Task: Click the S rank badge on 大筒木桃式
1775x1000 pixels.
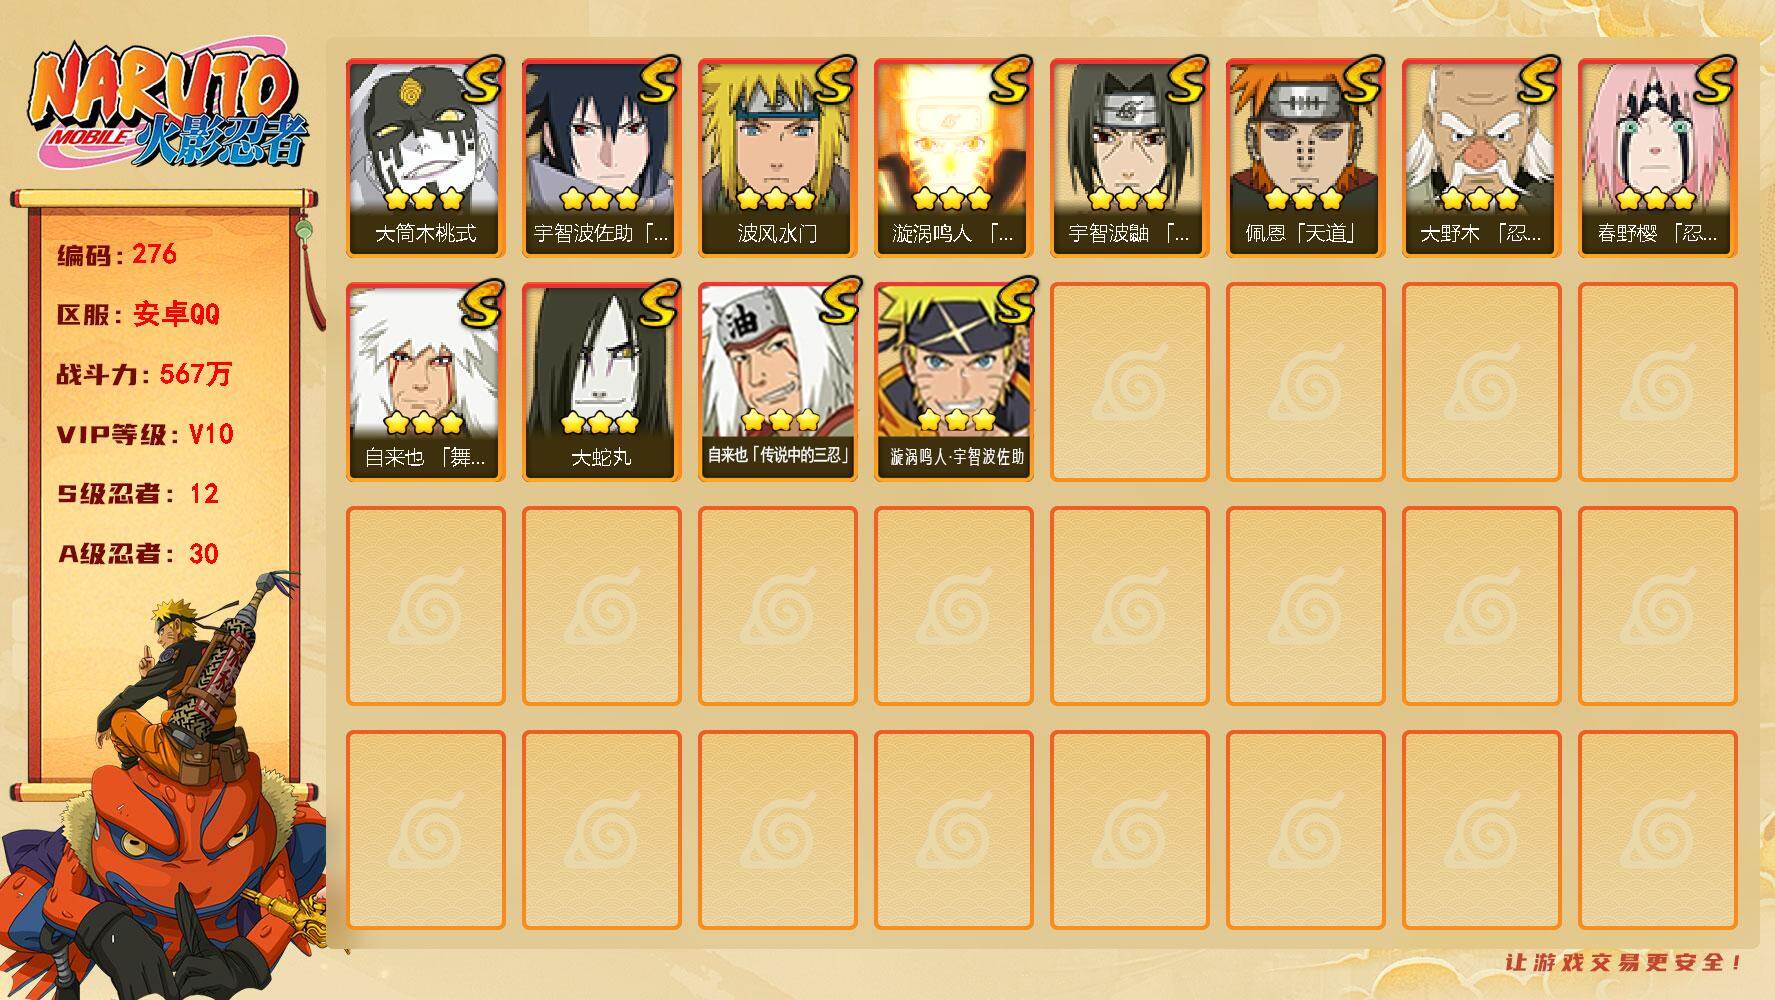Action: [481, 81]
